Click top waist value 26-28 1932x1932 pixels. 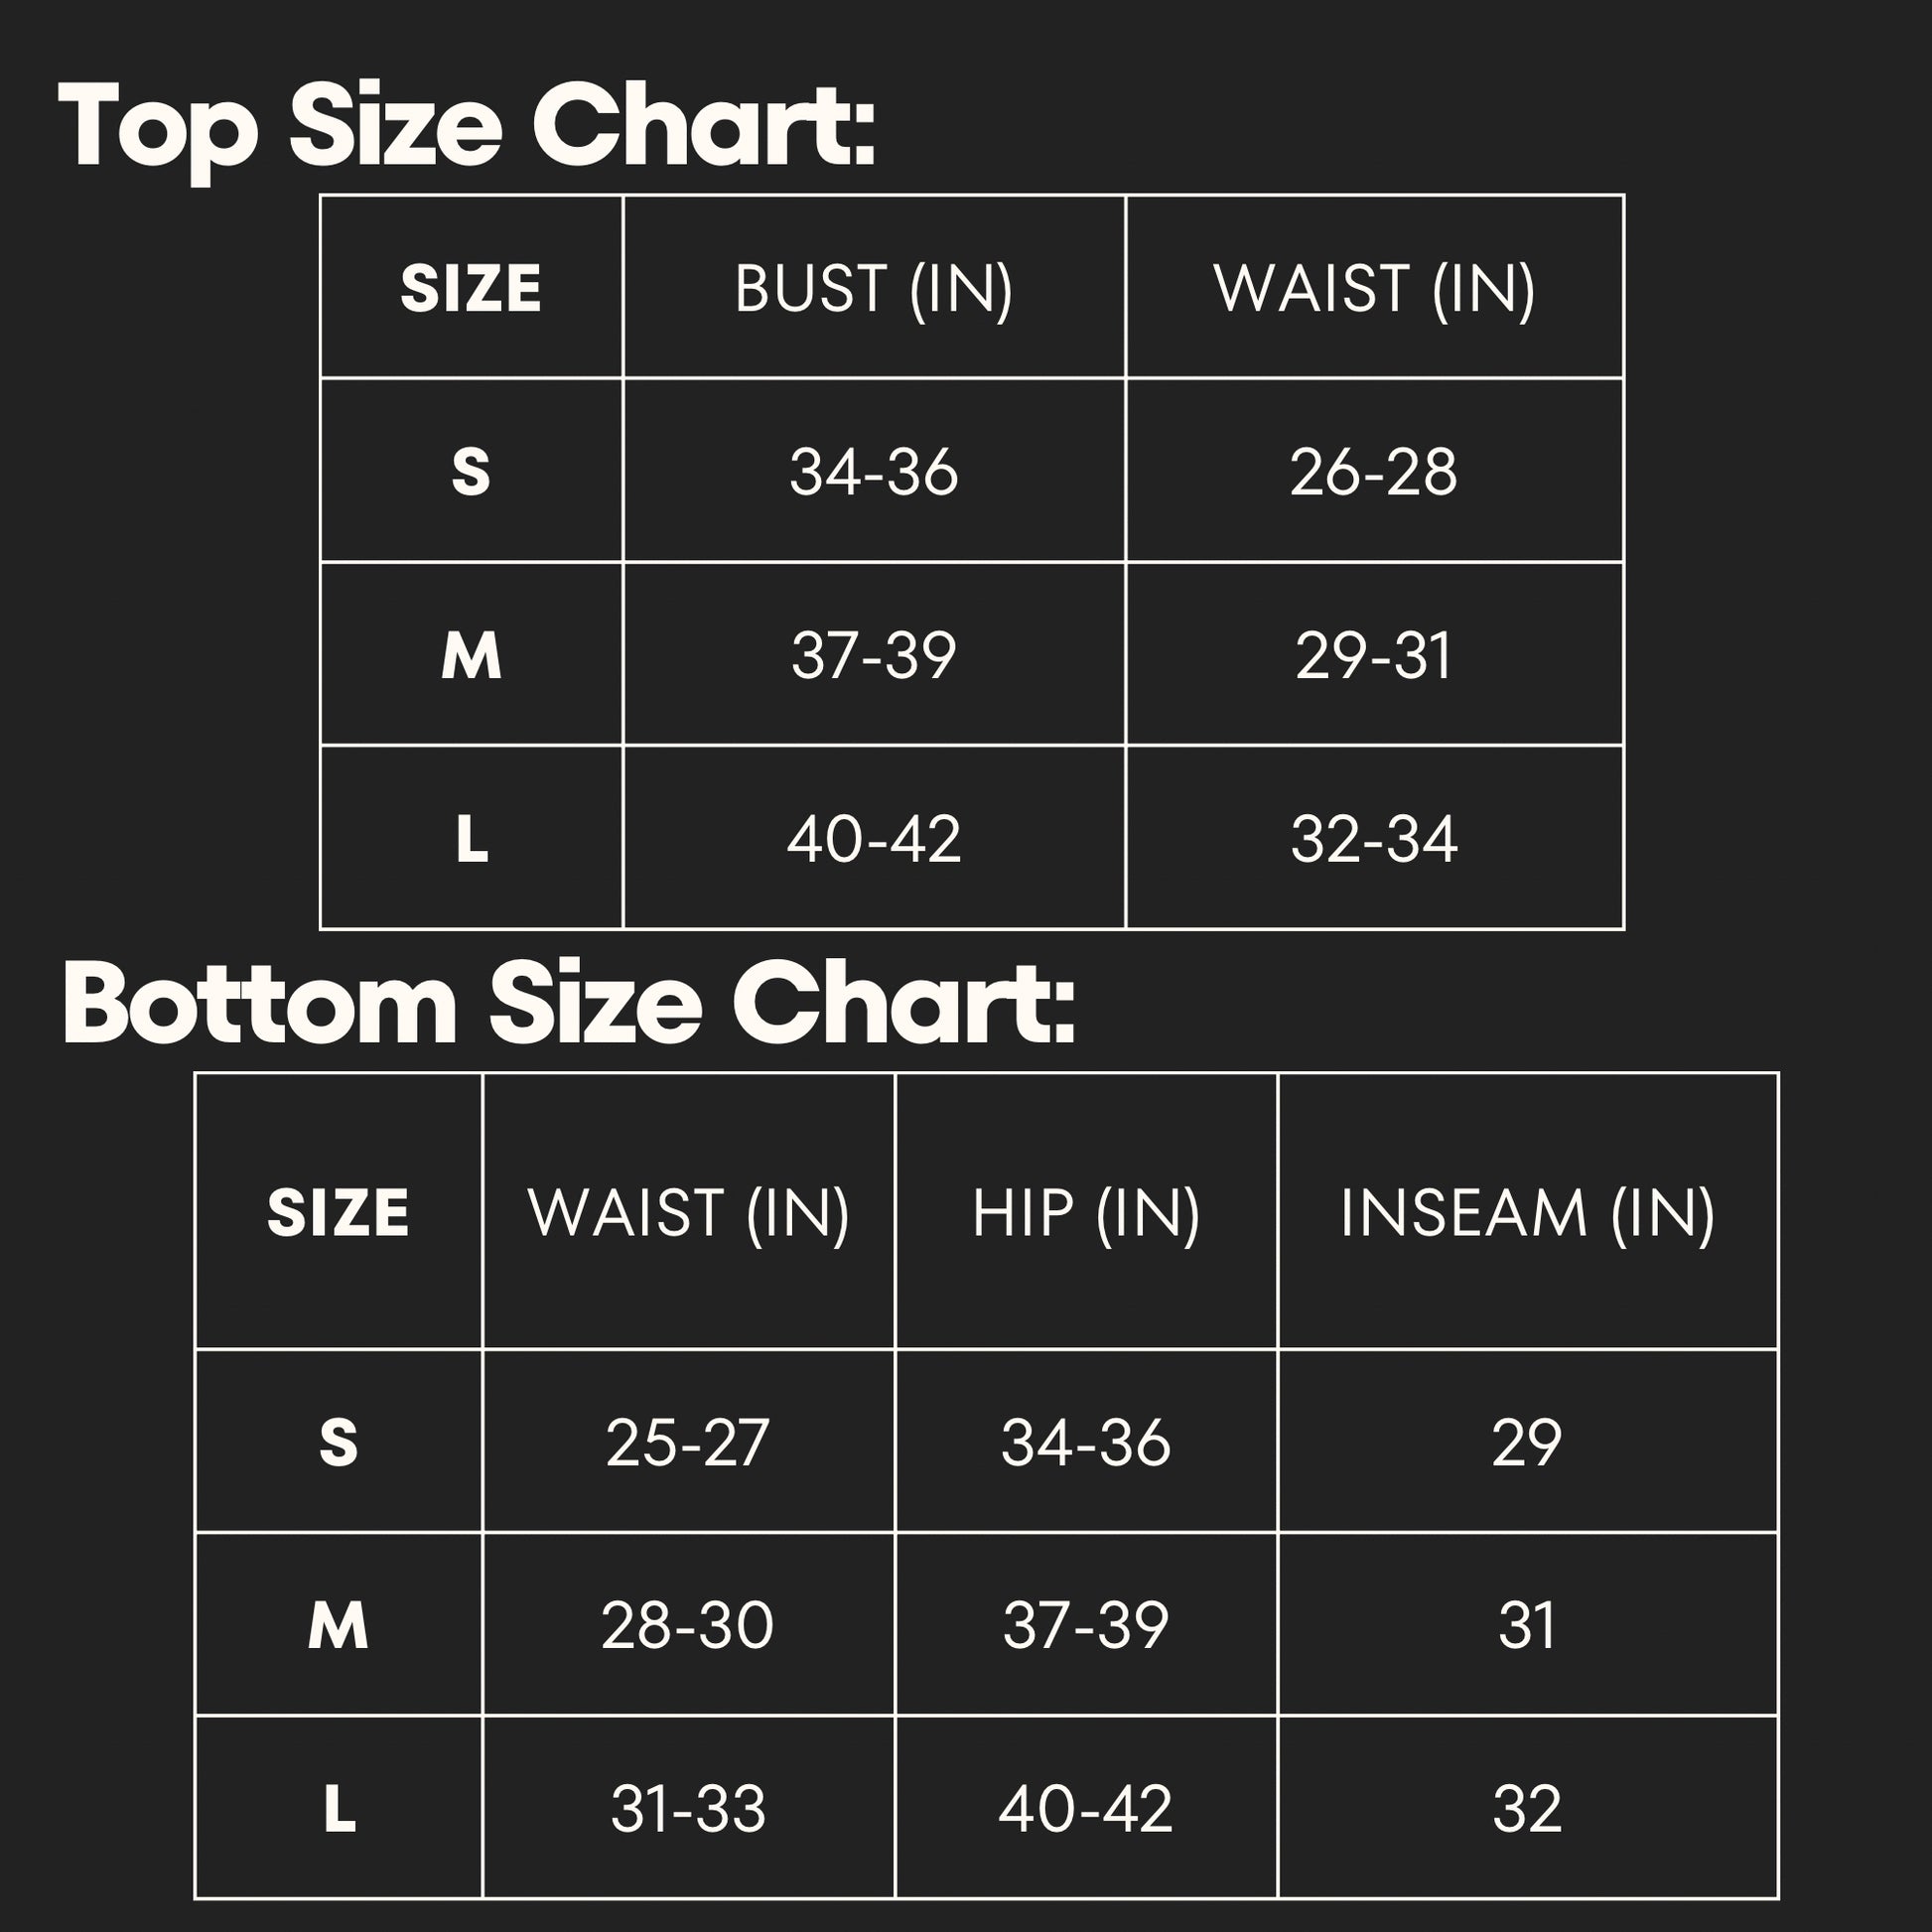pyautogui.click(x=1374, y=471)
